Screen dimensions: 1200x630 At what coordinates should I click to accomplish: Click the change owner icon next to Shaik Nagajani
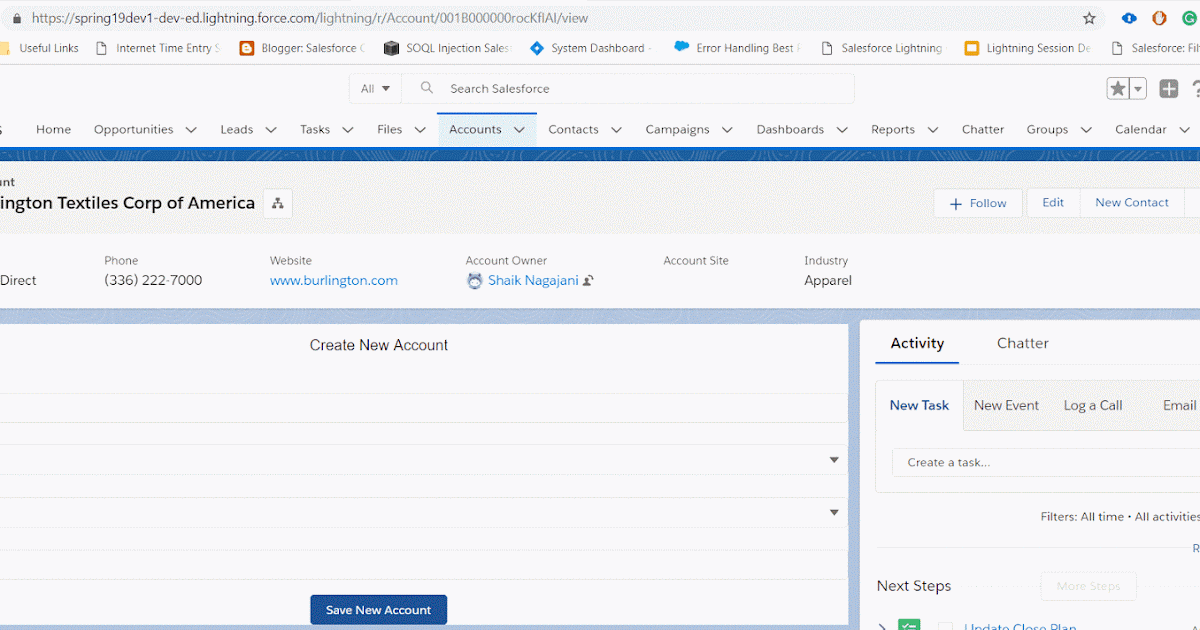[588, 280]
